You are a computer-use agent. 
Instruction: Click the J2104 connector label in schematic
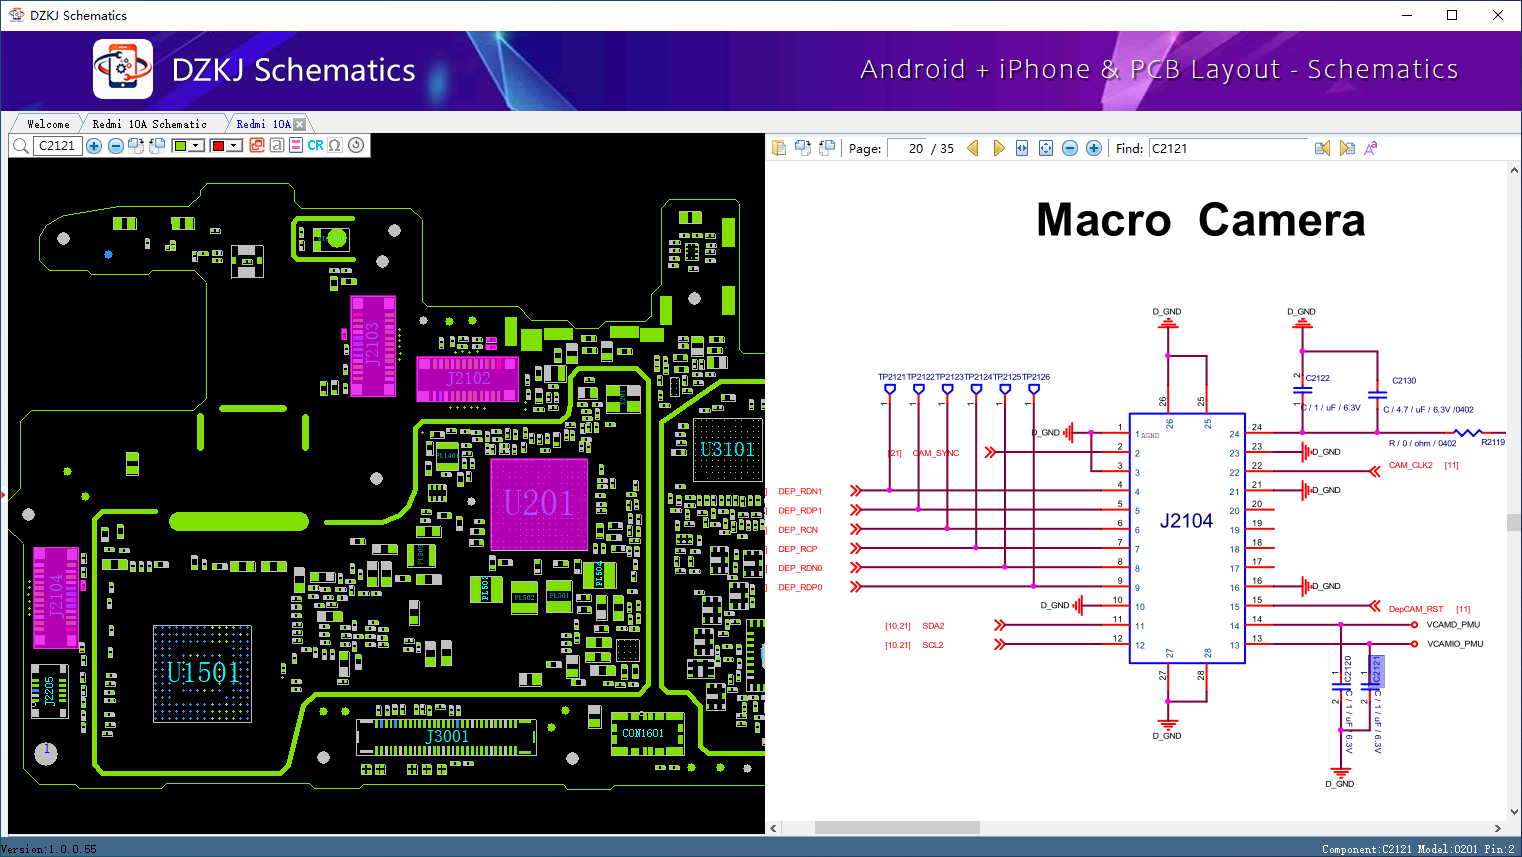(x=1186, y=521)
